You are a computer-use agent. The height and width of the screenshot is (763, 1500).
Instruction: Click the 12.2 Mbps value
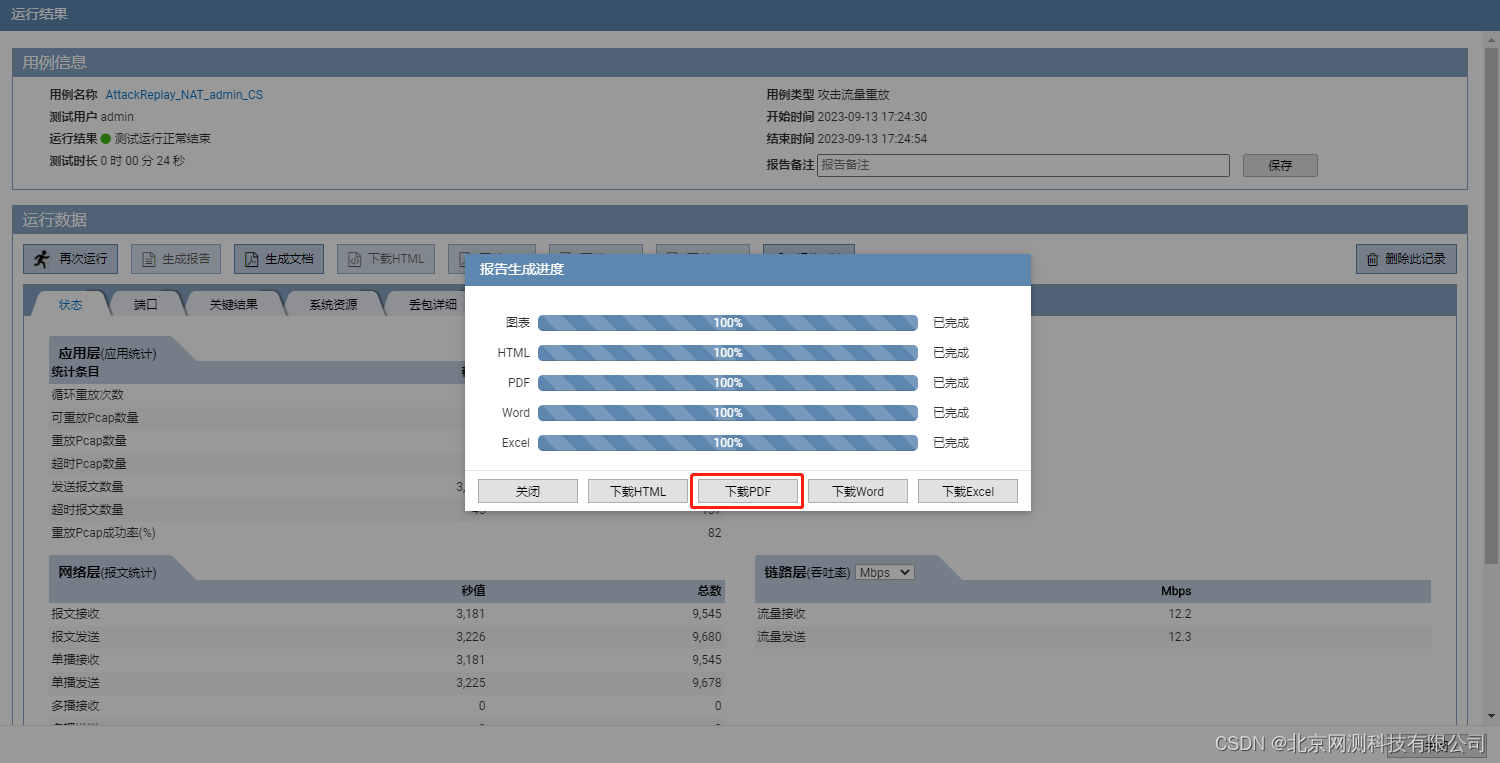pos(1180,614)
